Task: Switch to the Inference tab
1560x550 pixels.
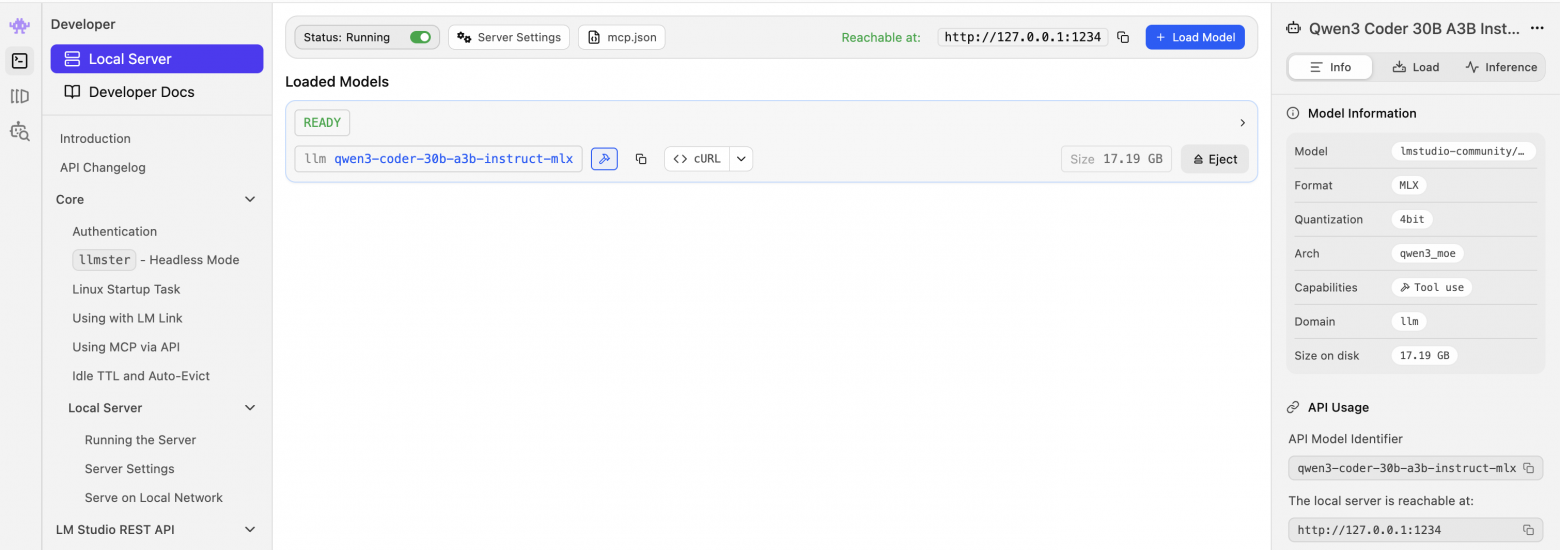Action: (1501, 67)
